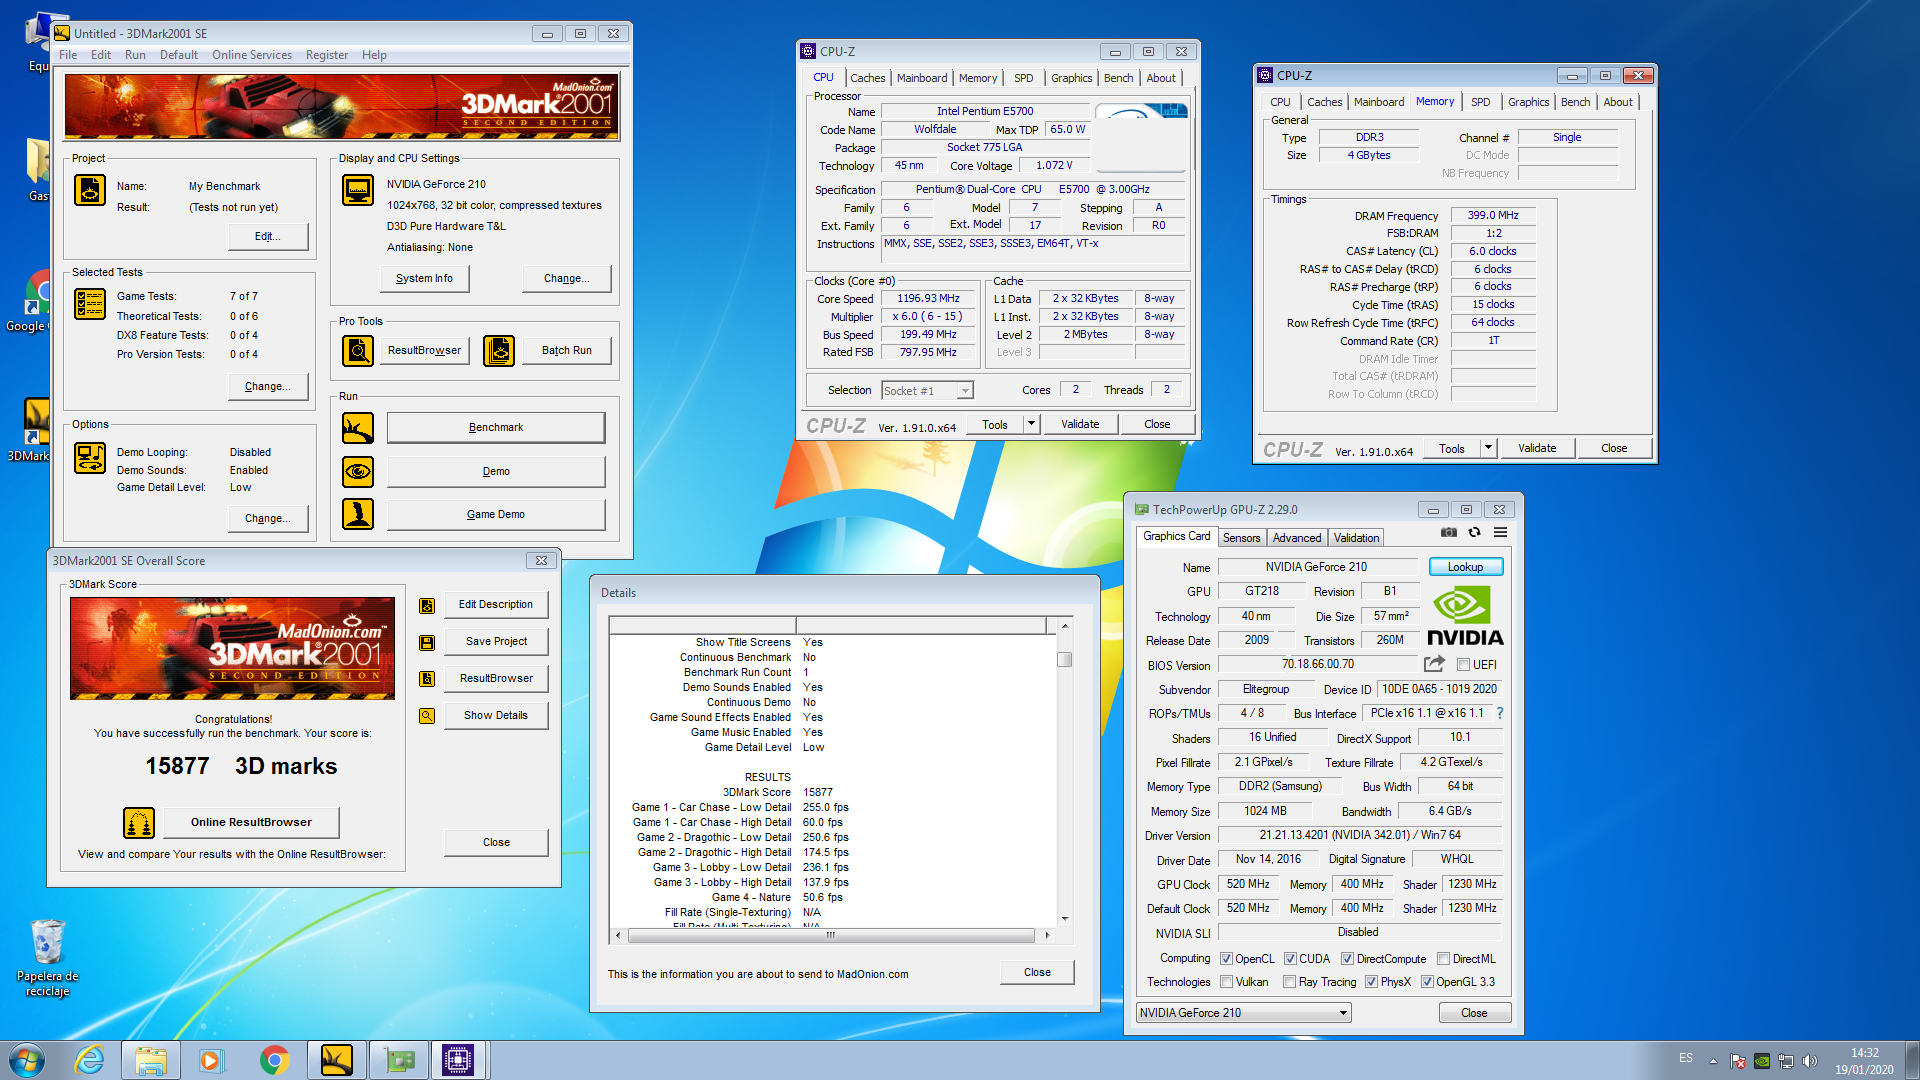Click the CPU-Z taskbar icon

458,1060
